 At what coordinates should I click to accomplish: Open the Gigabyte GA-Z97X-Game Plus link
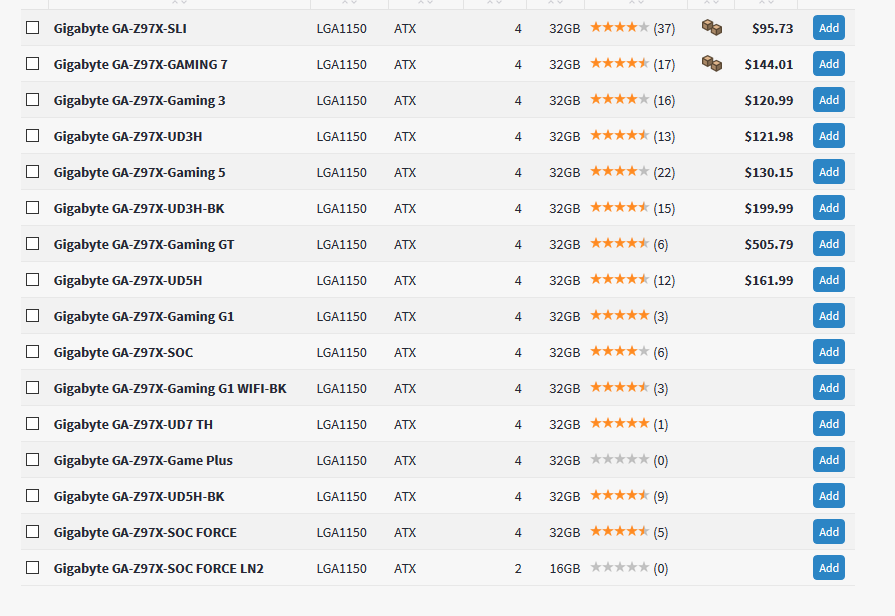[x=143, y=460]
